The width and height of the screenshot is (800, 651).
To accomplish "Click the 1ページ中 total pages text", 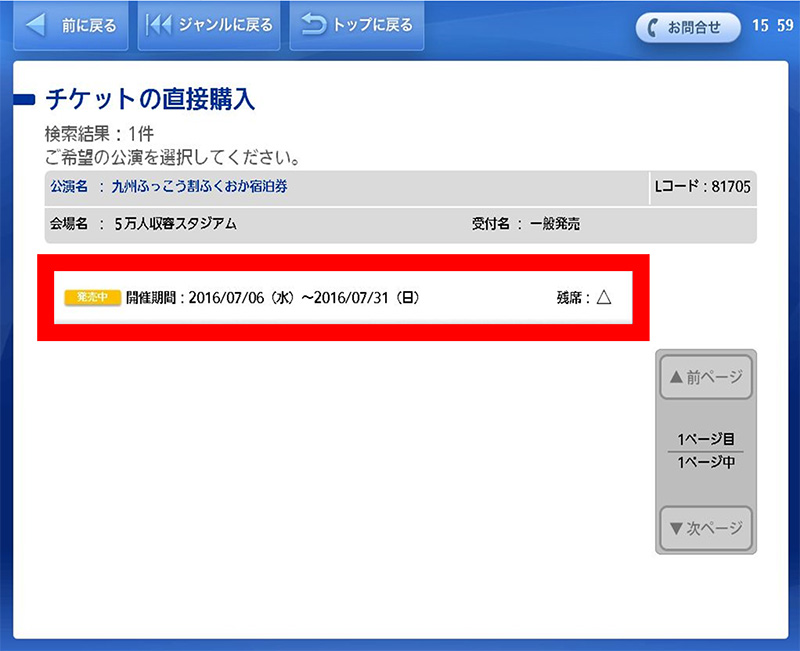I will (x=706, y=463).
